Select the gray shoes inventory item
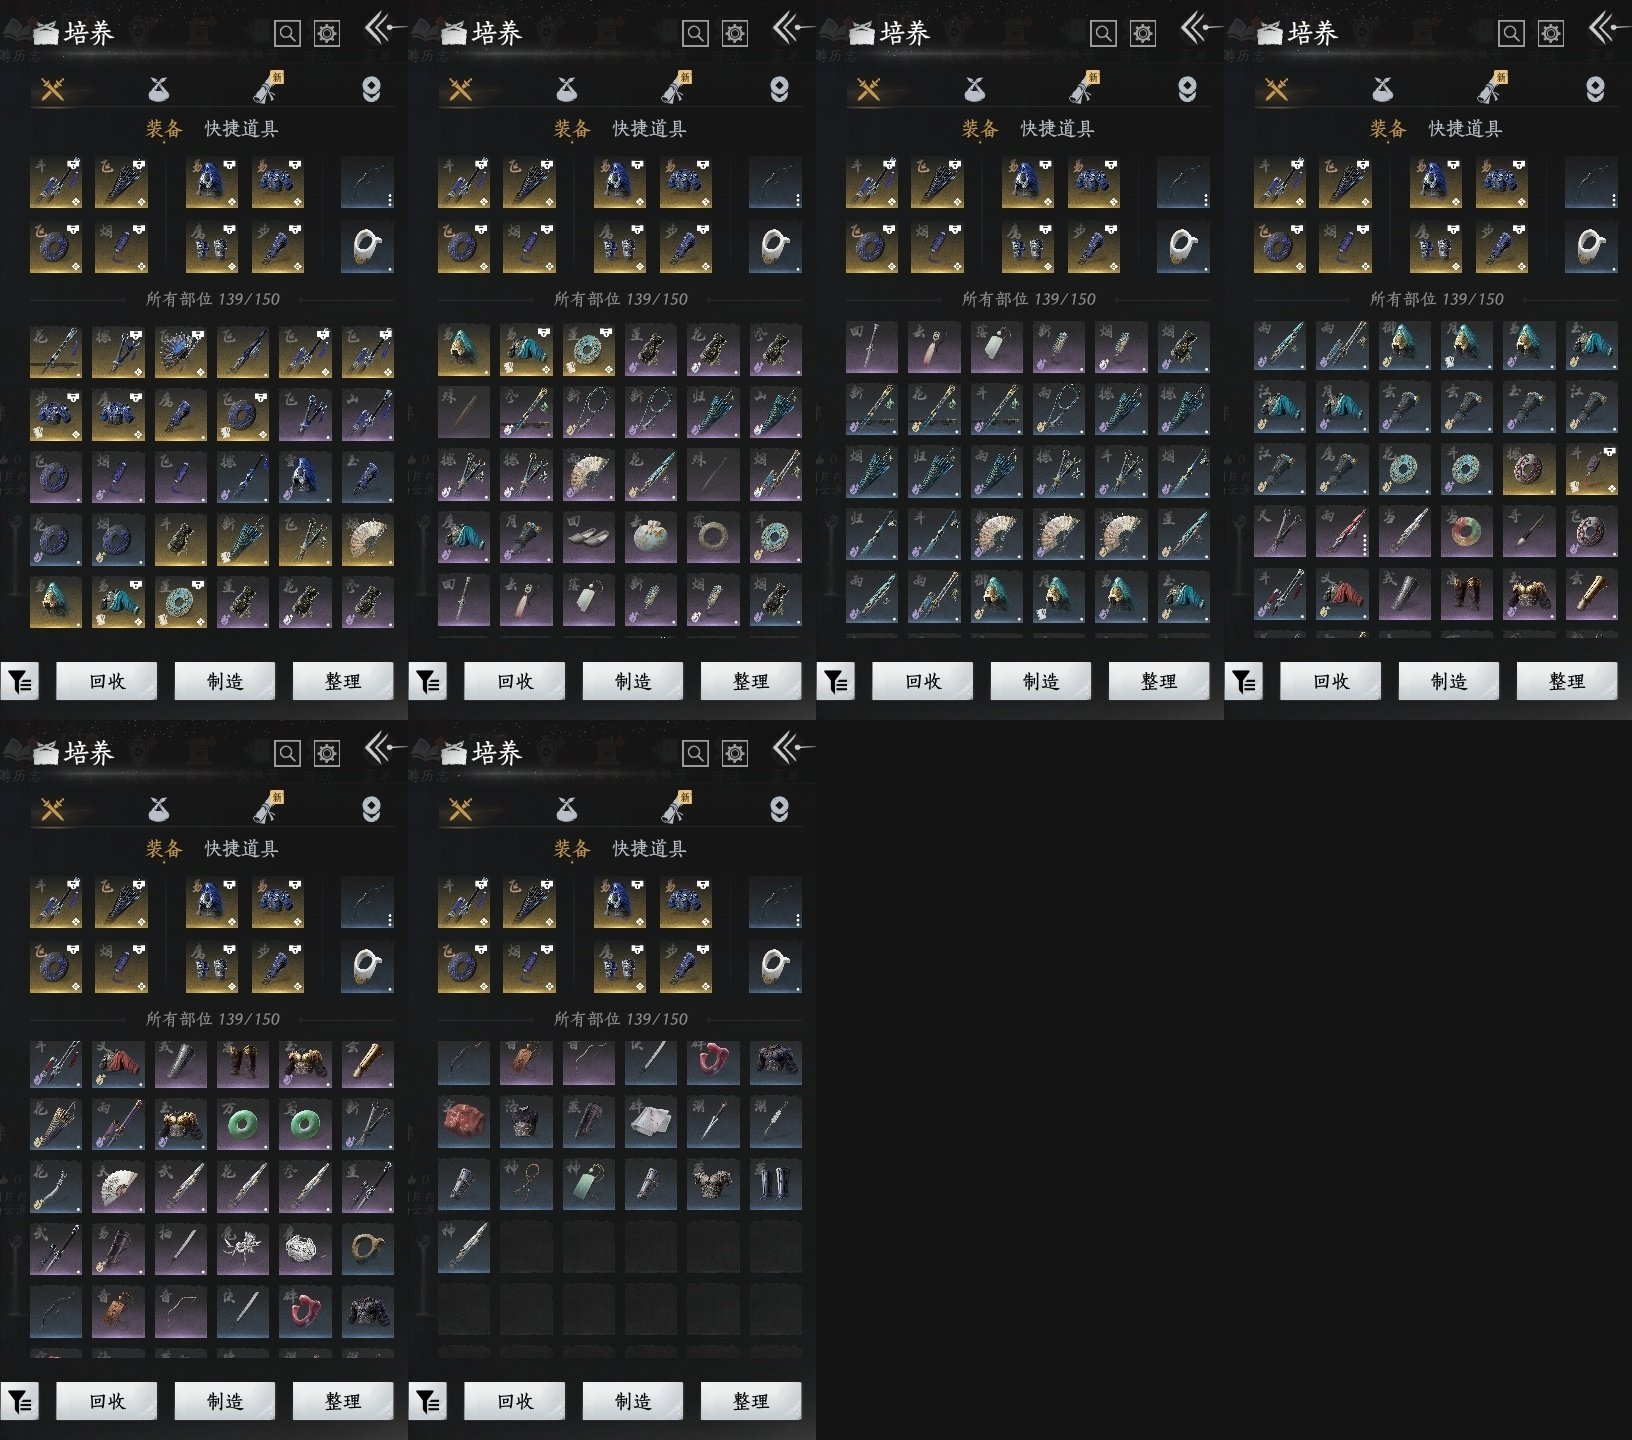This screenshot has height=1440, width=1632. pyautogui.click(x=588, y=537)
